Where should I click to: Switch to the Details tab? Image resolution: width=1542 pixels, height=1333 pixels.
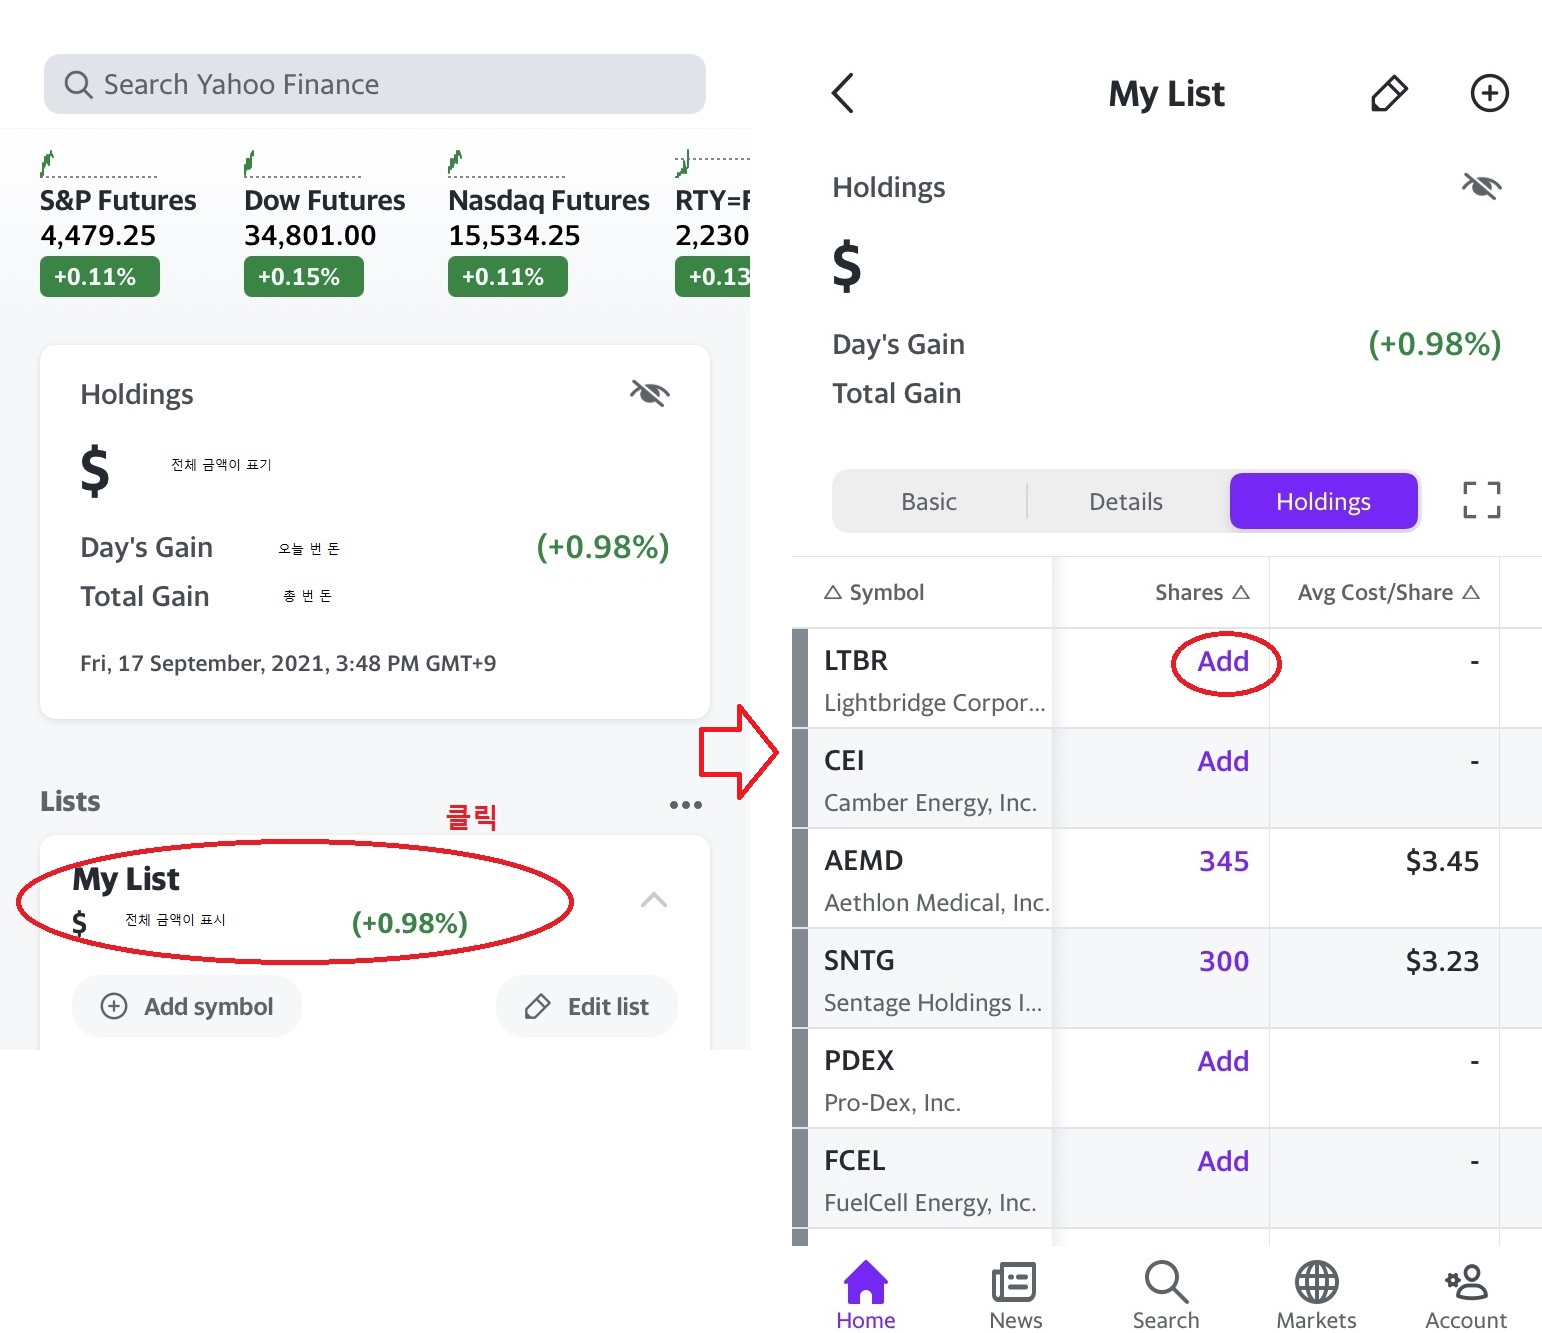[x=1125, y=501]
